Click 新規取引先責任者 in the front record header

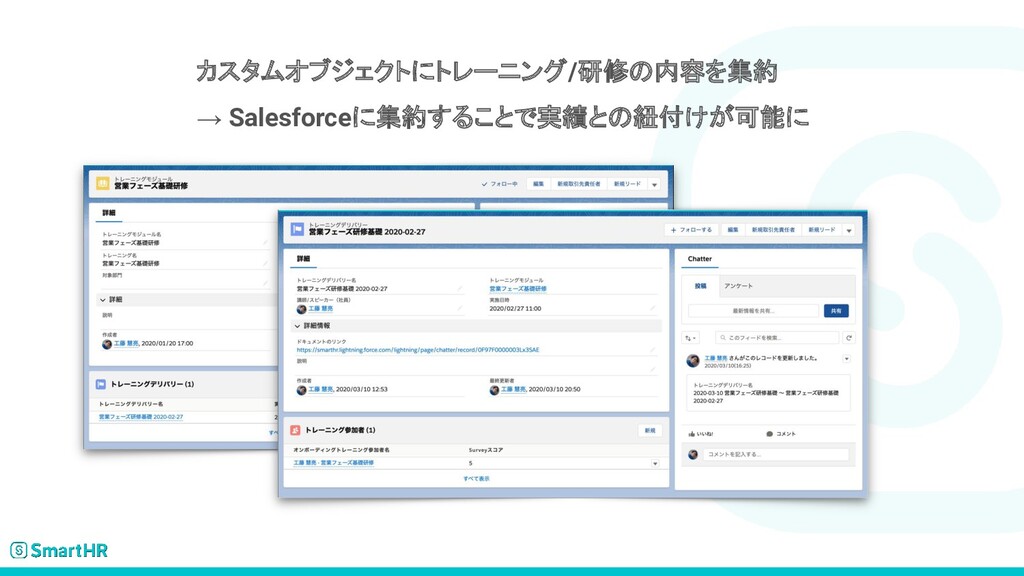pos(773,230)
